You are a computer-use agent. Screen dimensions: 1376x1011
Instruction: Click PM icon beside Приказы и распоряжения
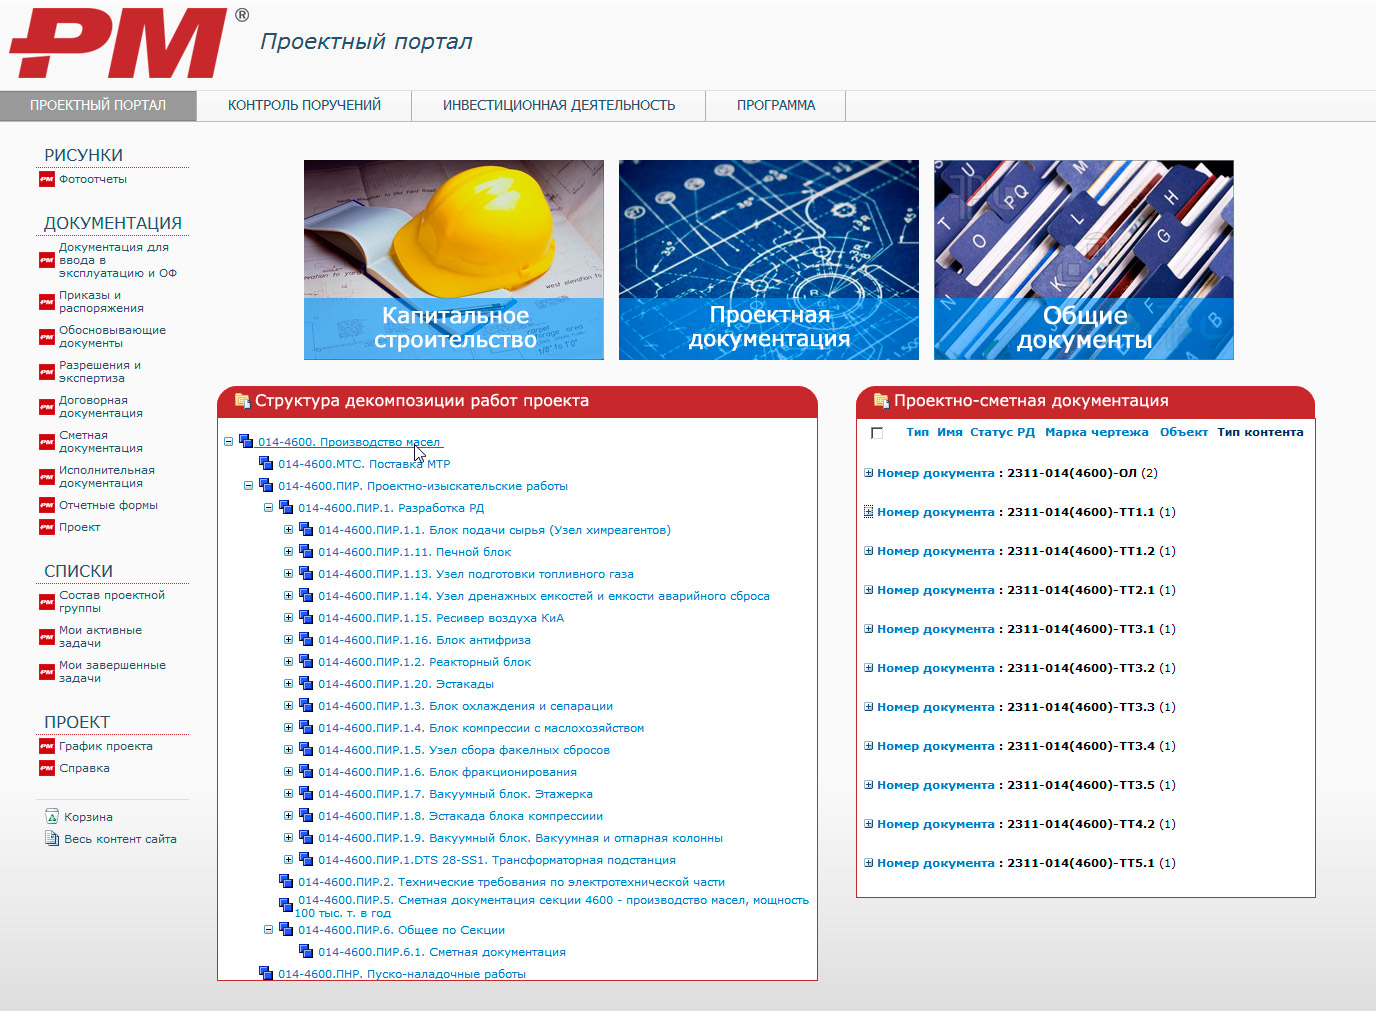click(47, 302)
